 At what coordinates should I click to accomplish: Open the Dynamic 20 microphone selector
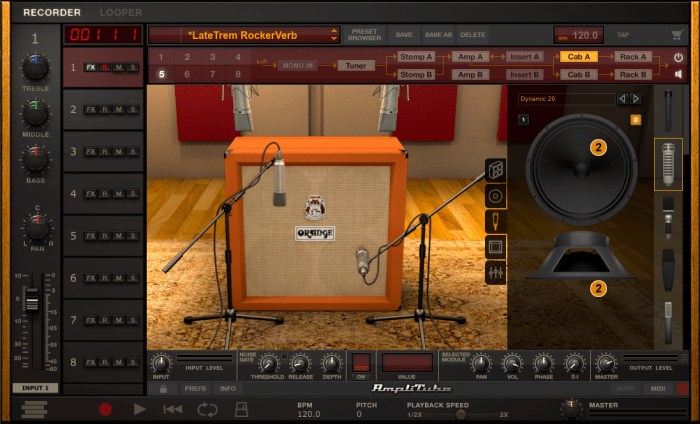point(566,99)
